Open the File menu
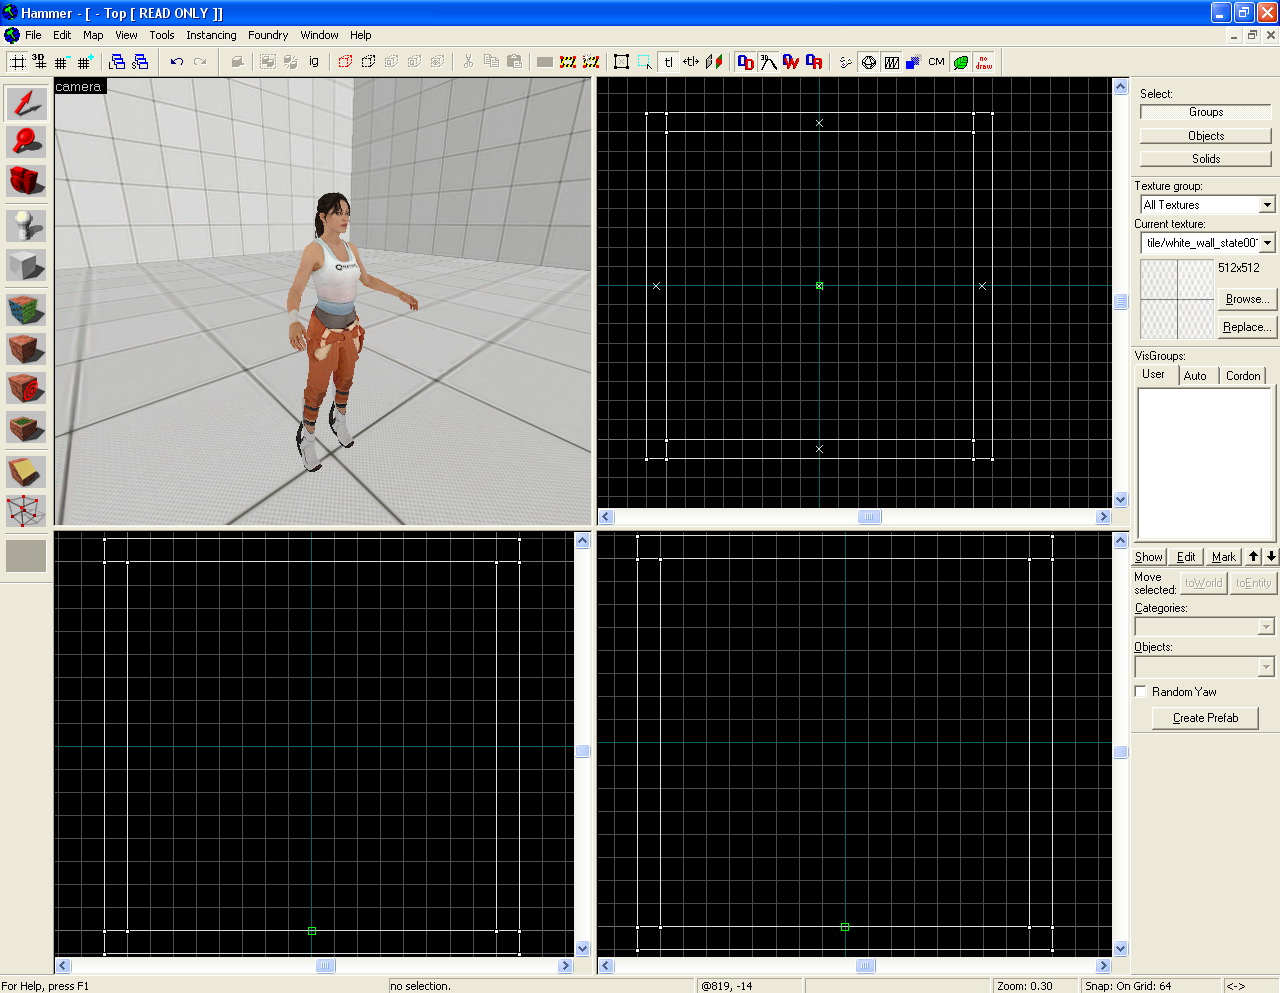This screenshot has height=993, width=1280. pyautogui.click(x=33, y=35)
